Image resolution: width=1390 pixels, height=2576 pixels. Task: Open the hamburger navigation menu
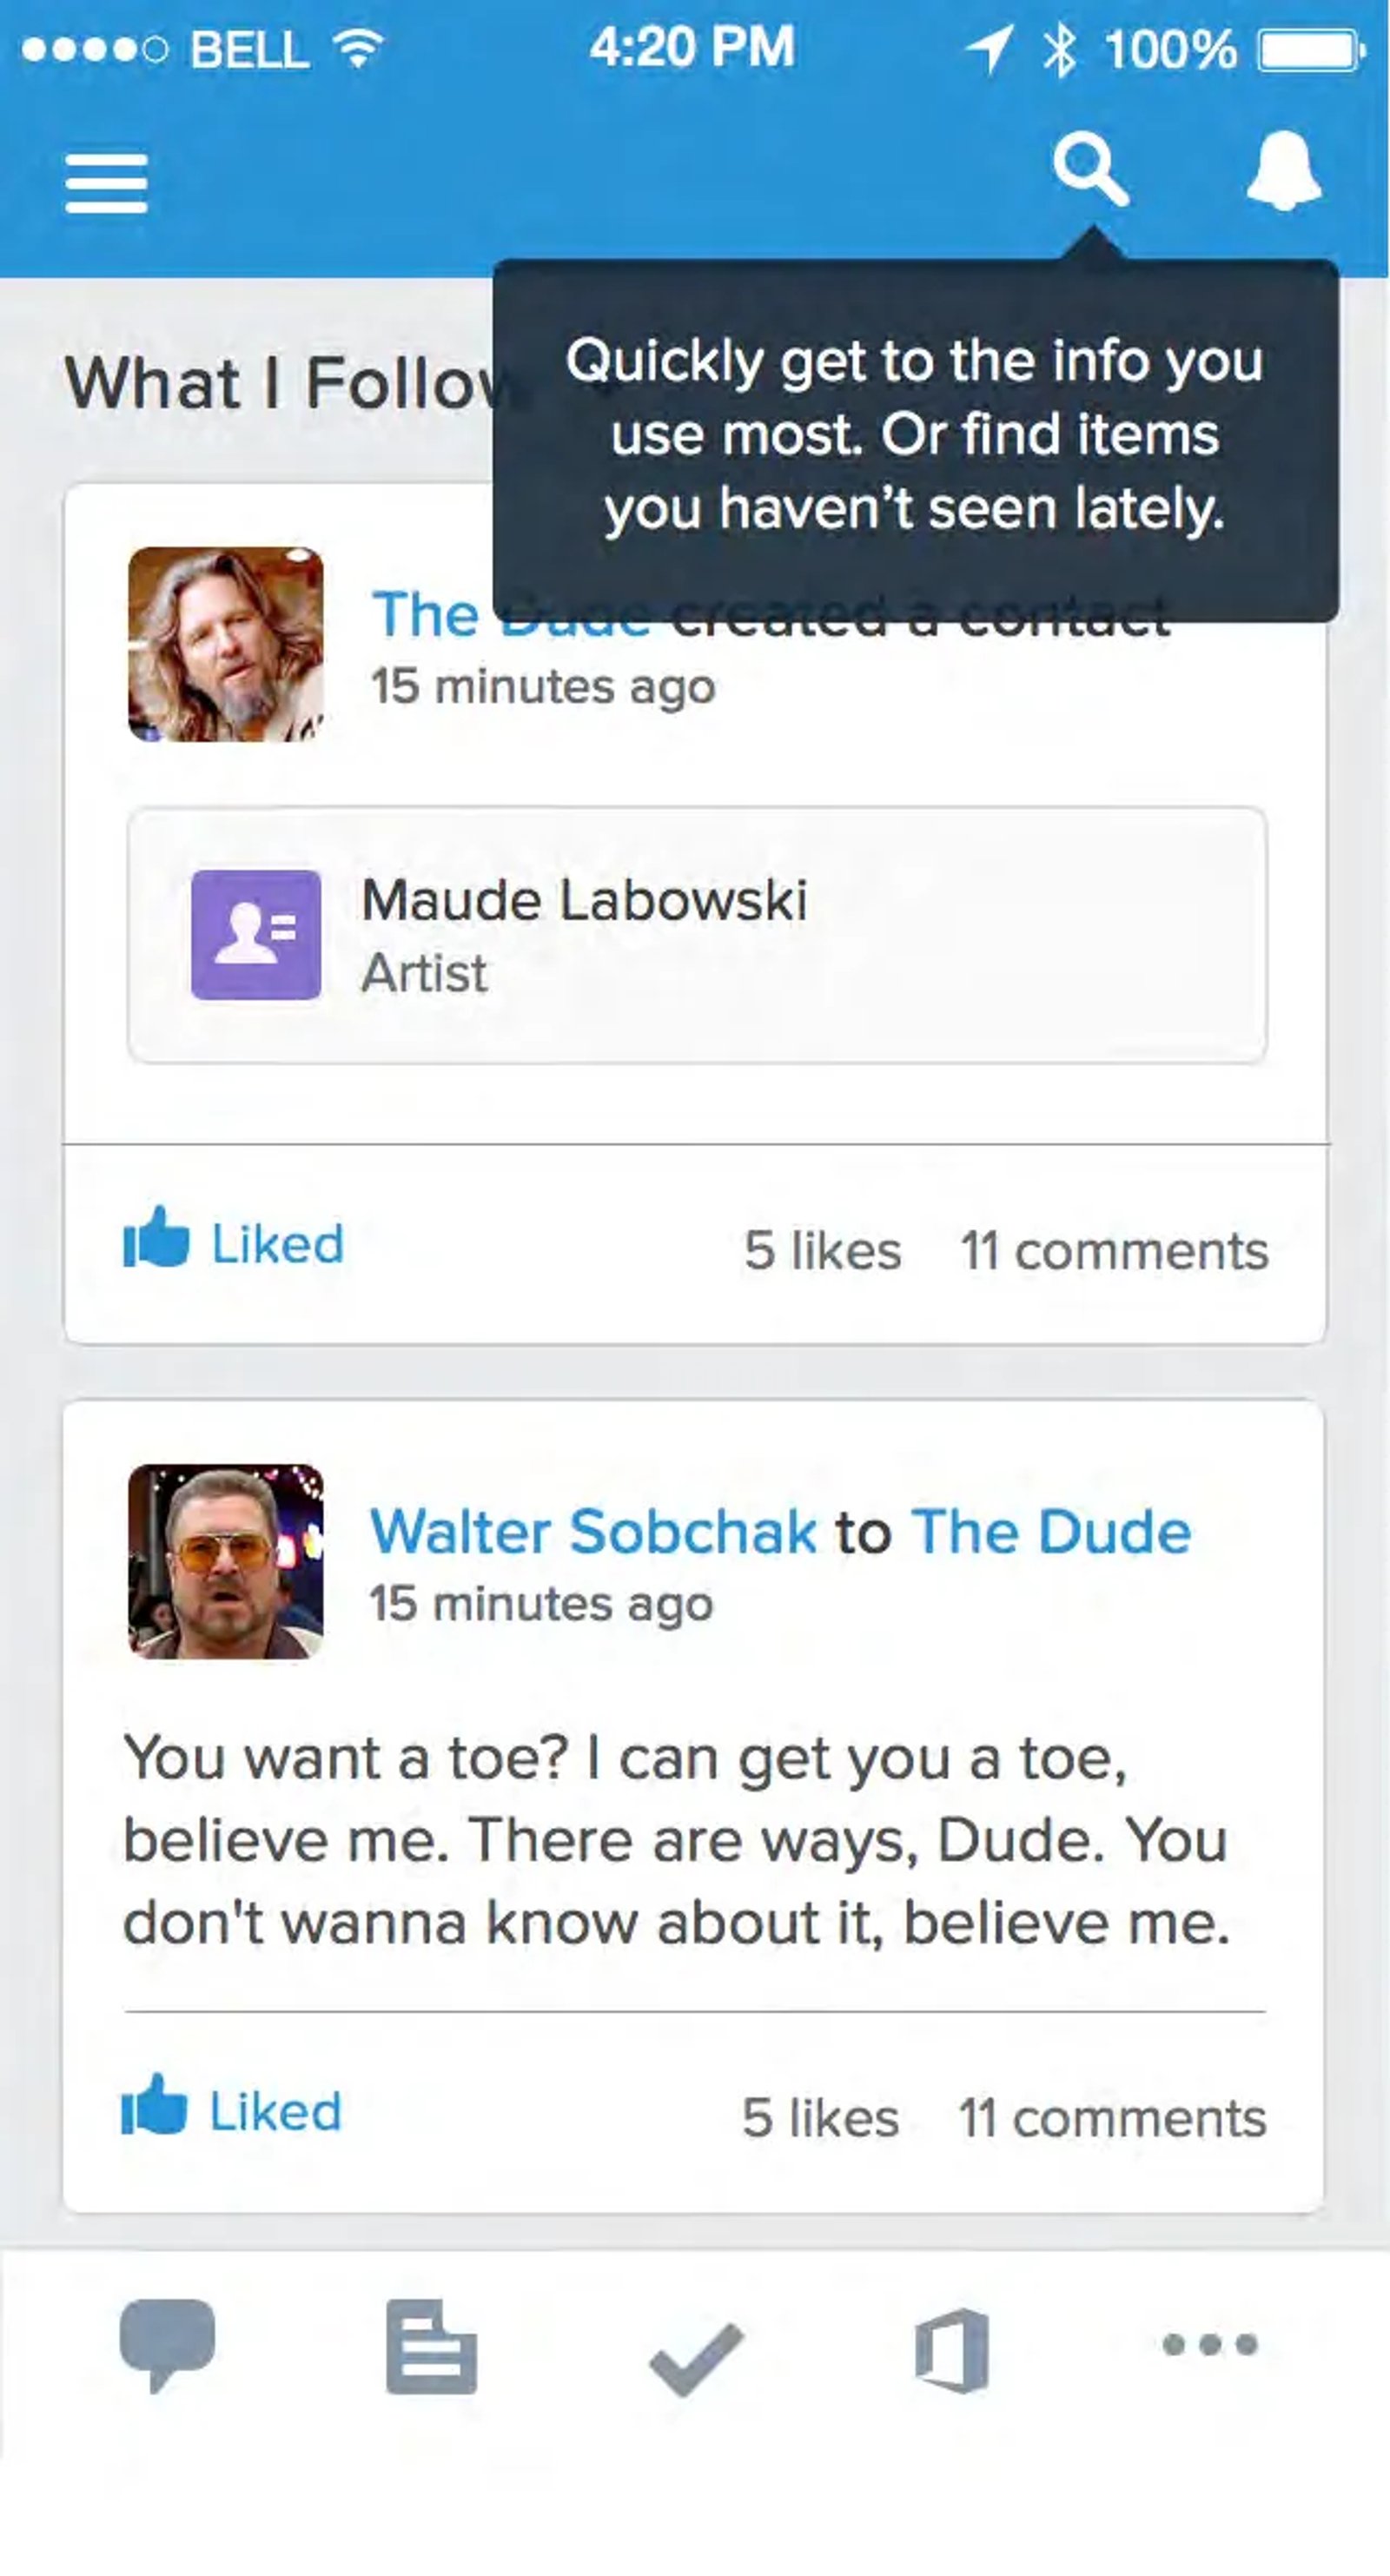(106, 184)
